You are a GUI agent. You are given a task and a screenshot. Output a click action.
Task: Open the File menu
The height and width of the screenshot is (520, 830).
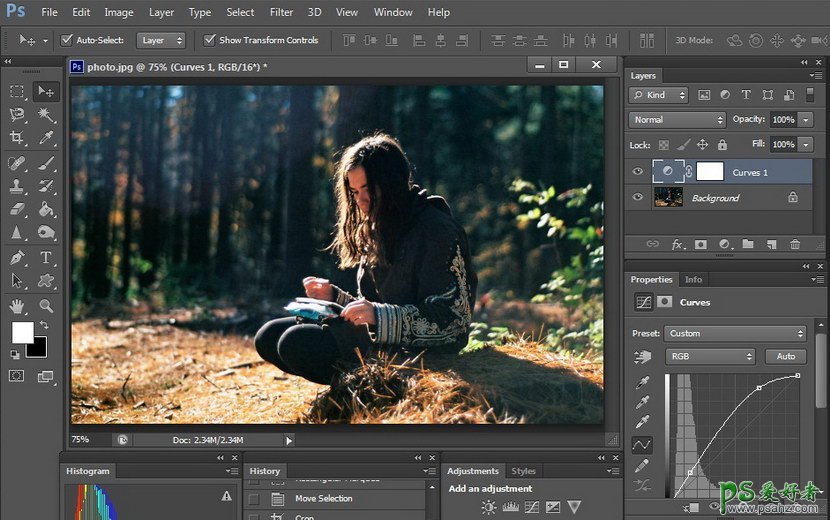49,12
